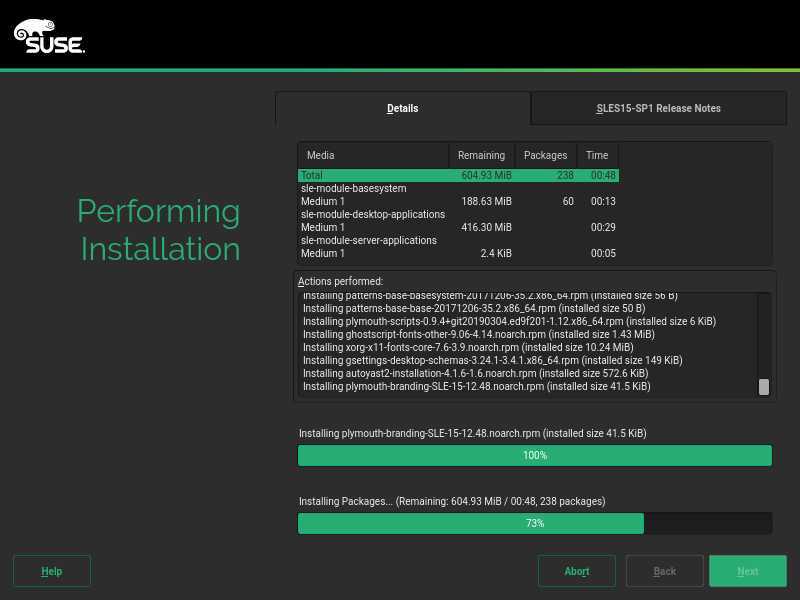Click the current package status label above the 100% bar
The width and height of the screenshot is (800, 600).
[472, 434]
